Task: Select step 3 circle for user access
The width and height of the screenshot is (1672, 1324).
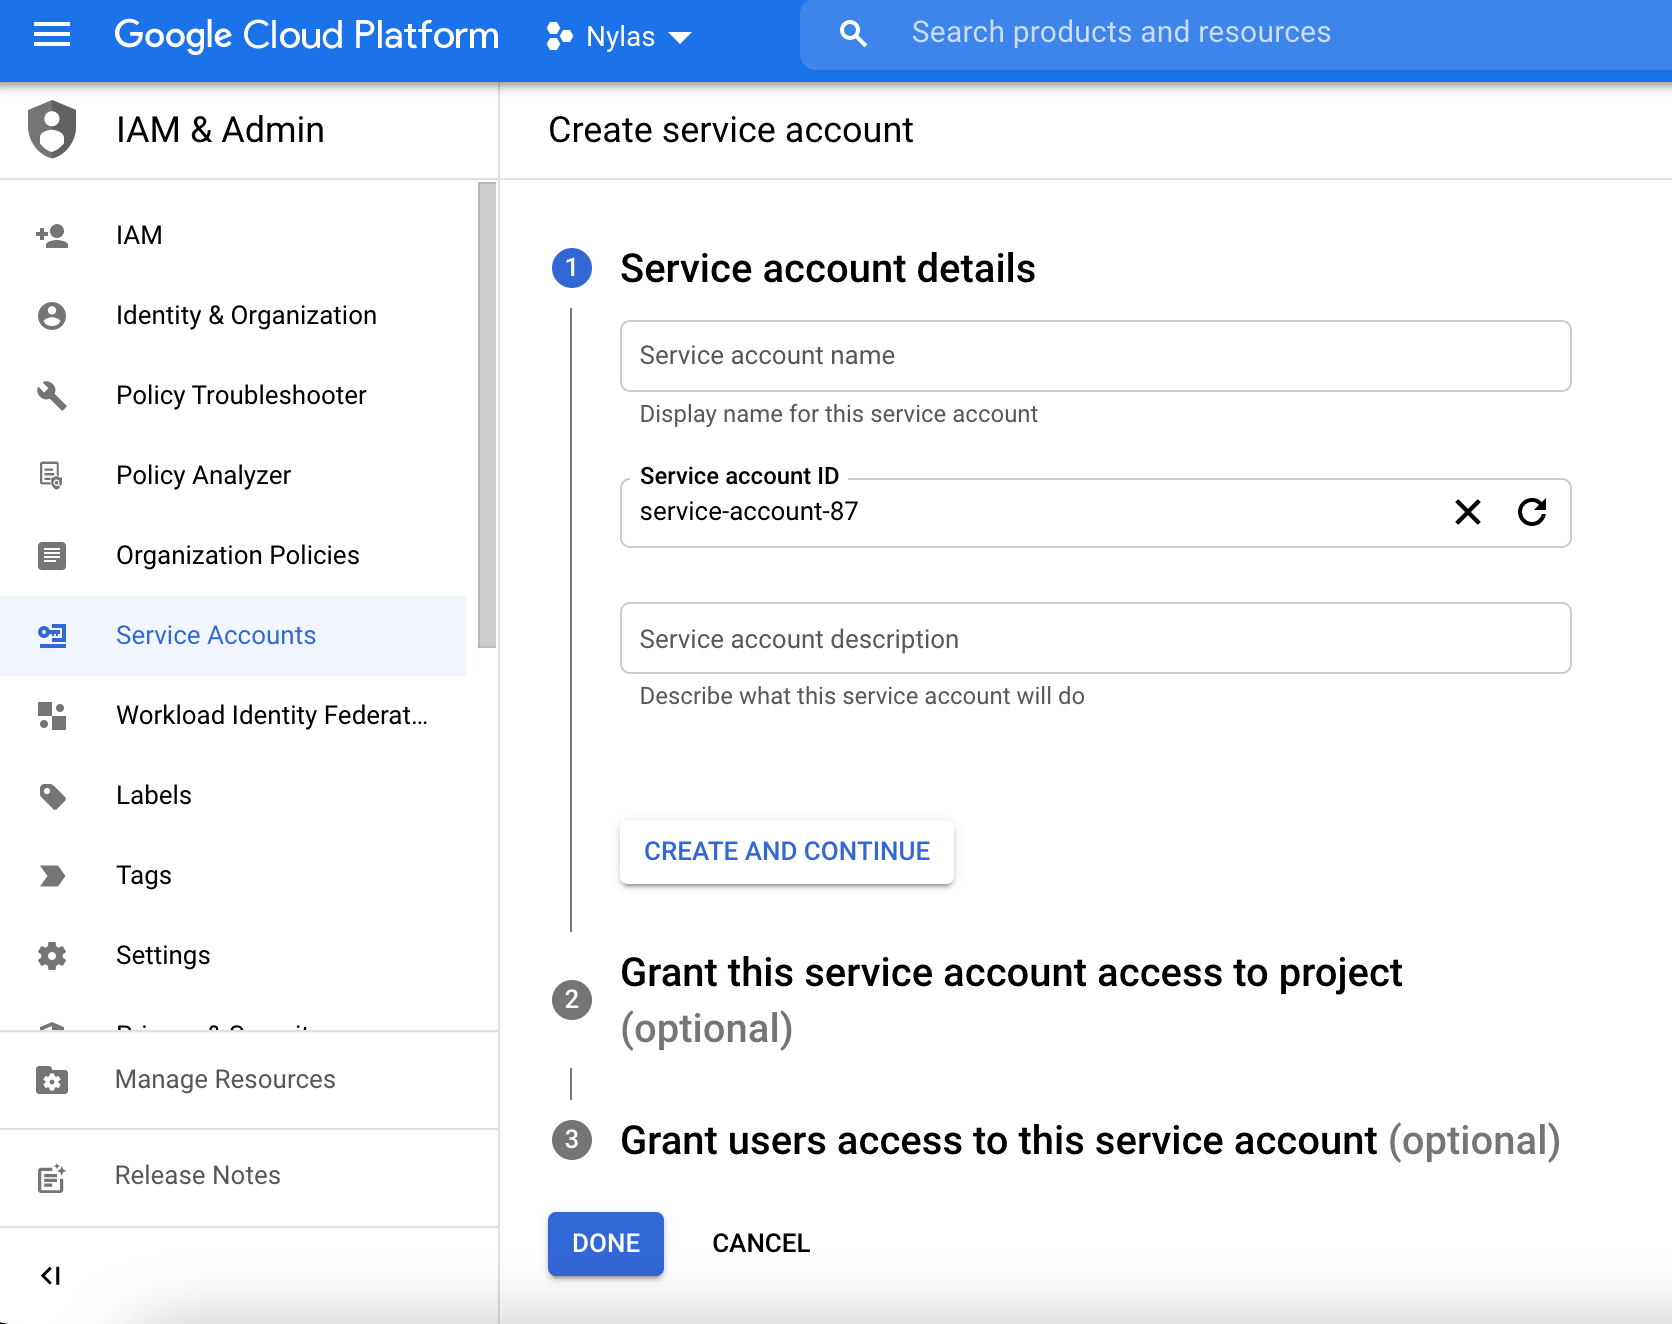Action: click(571, 1141)
